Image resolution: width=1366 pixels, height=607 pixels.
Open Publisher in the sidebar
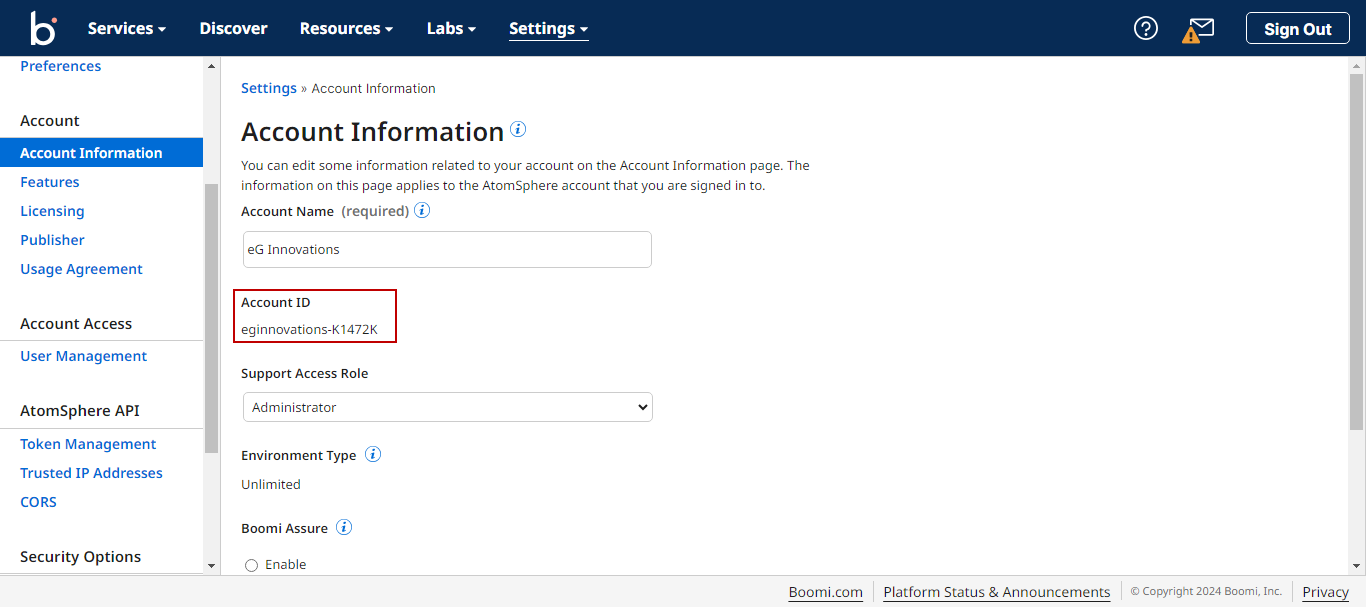click(52, 240)
